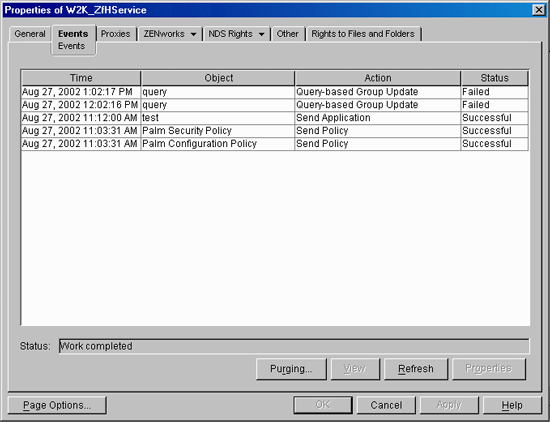Open the Proxies tab
The width and height of the screenshot is (550, 422).
tap(115, 34)
